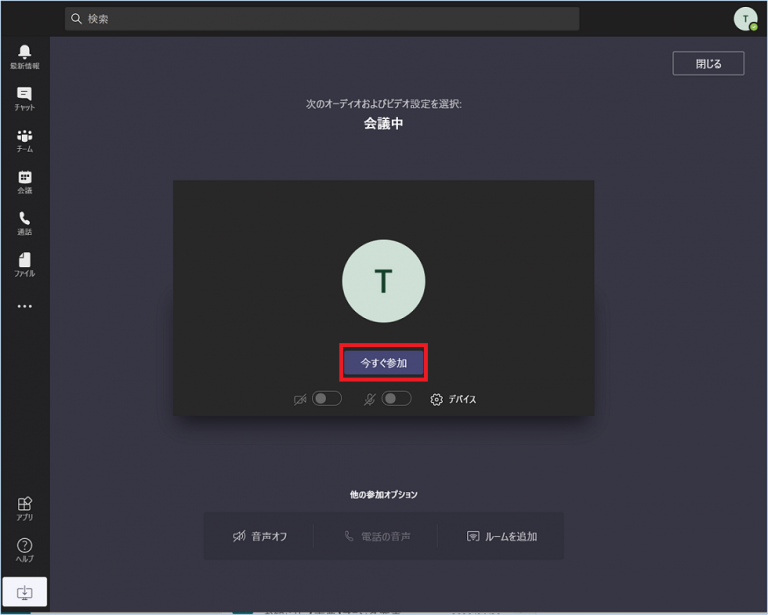Select the 電話の音声 phone audio option
The width and height of the screenshot is (768, 615).
pos(377,536)
